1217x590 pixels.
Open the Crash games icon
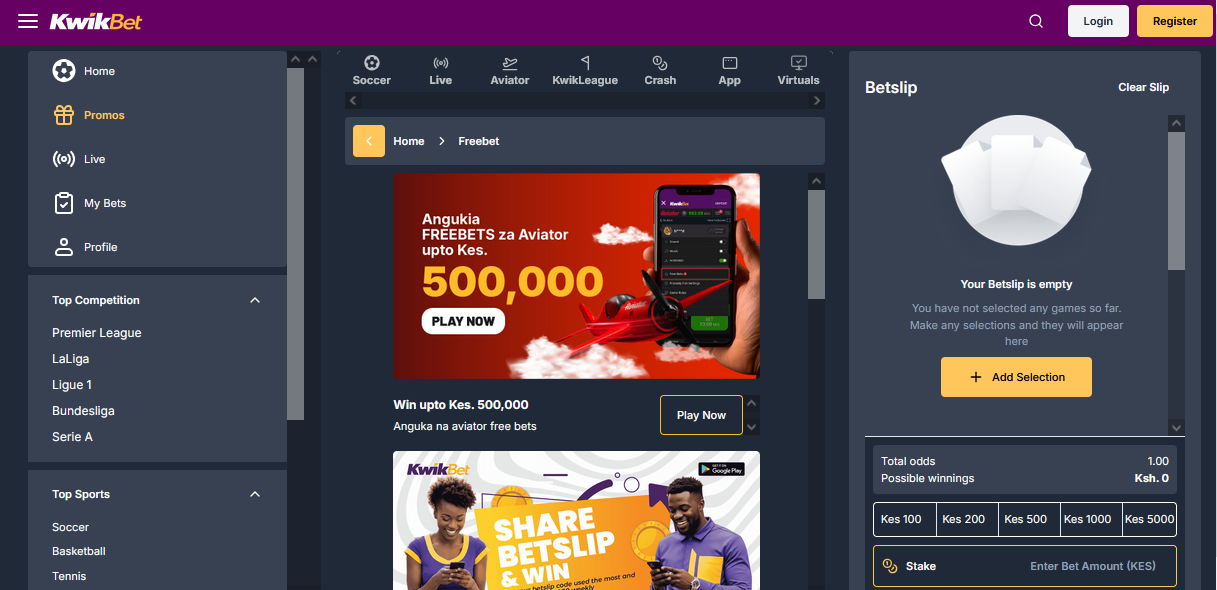[660, 63]
